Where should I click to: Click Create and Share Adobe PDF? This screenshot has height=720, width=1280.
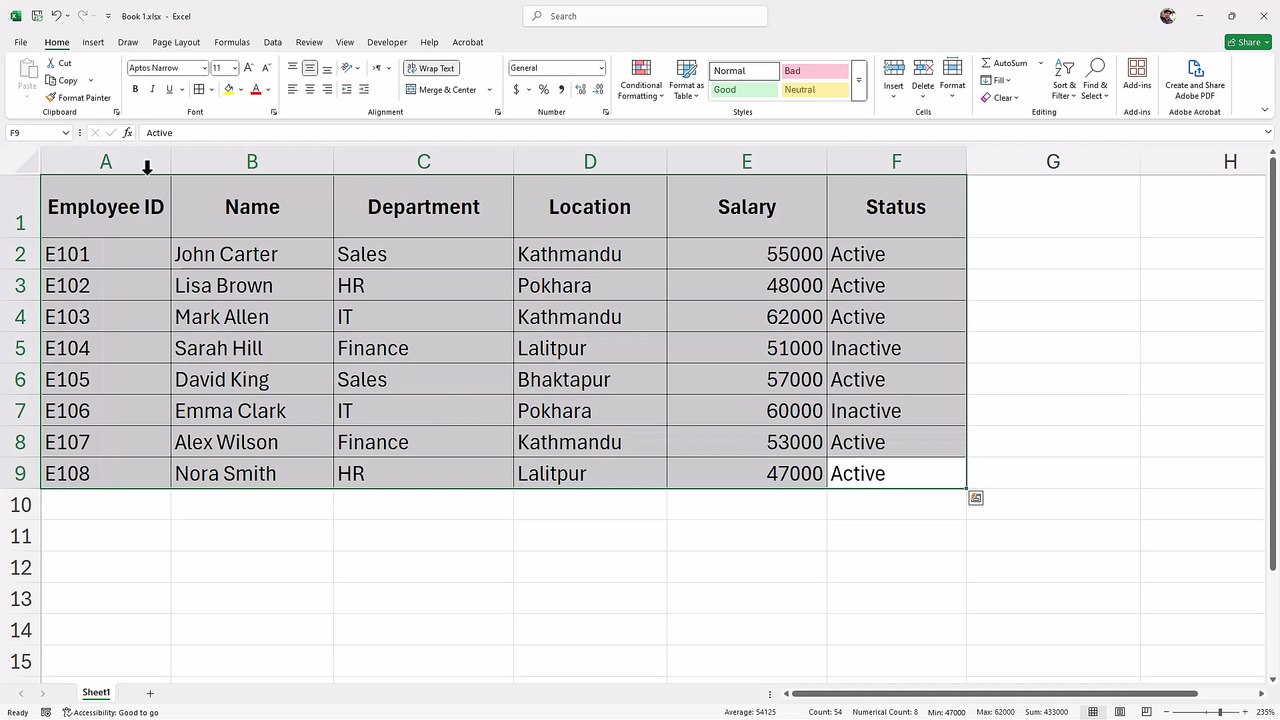pos(1195,79)
